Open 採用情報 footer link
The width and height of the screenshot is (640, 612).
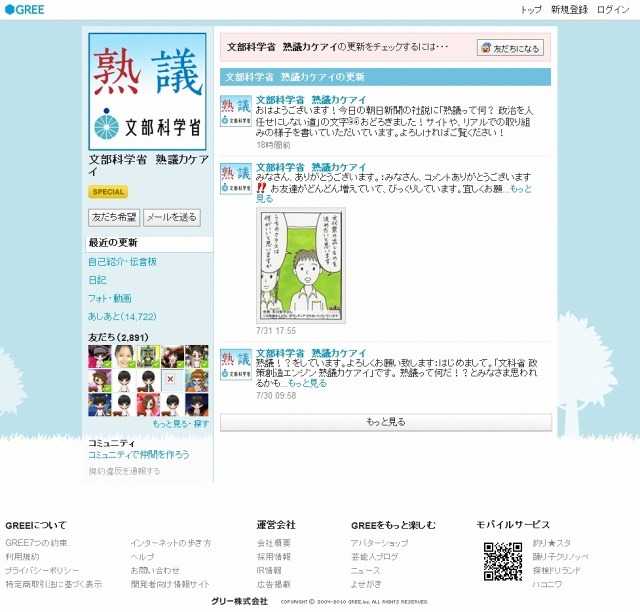(274, 557)
